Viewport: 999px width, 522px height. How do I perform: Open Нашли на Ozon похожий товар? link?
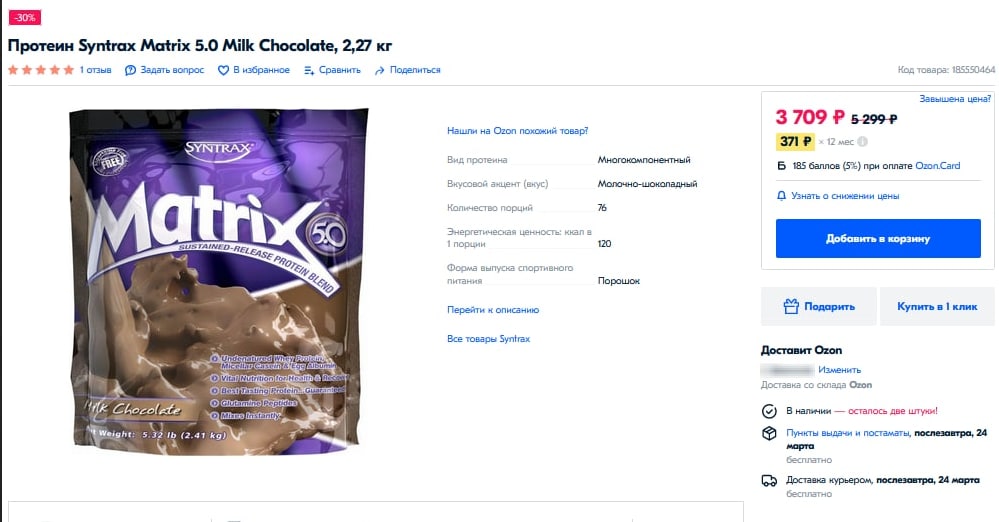(x=517, y=131)
